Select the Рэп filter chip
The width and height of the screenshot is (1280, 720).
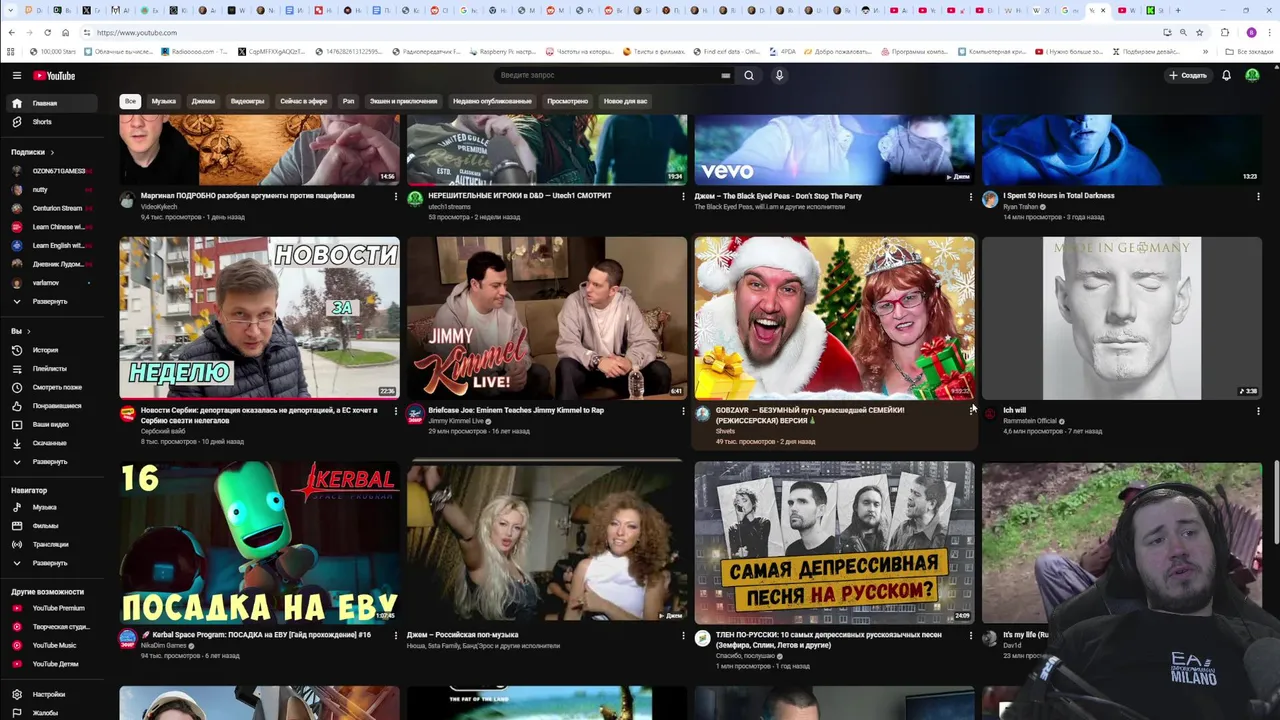(x=348, y=101)
